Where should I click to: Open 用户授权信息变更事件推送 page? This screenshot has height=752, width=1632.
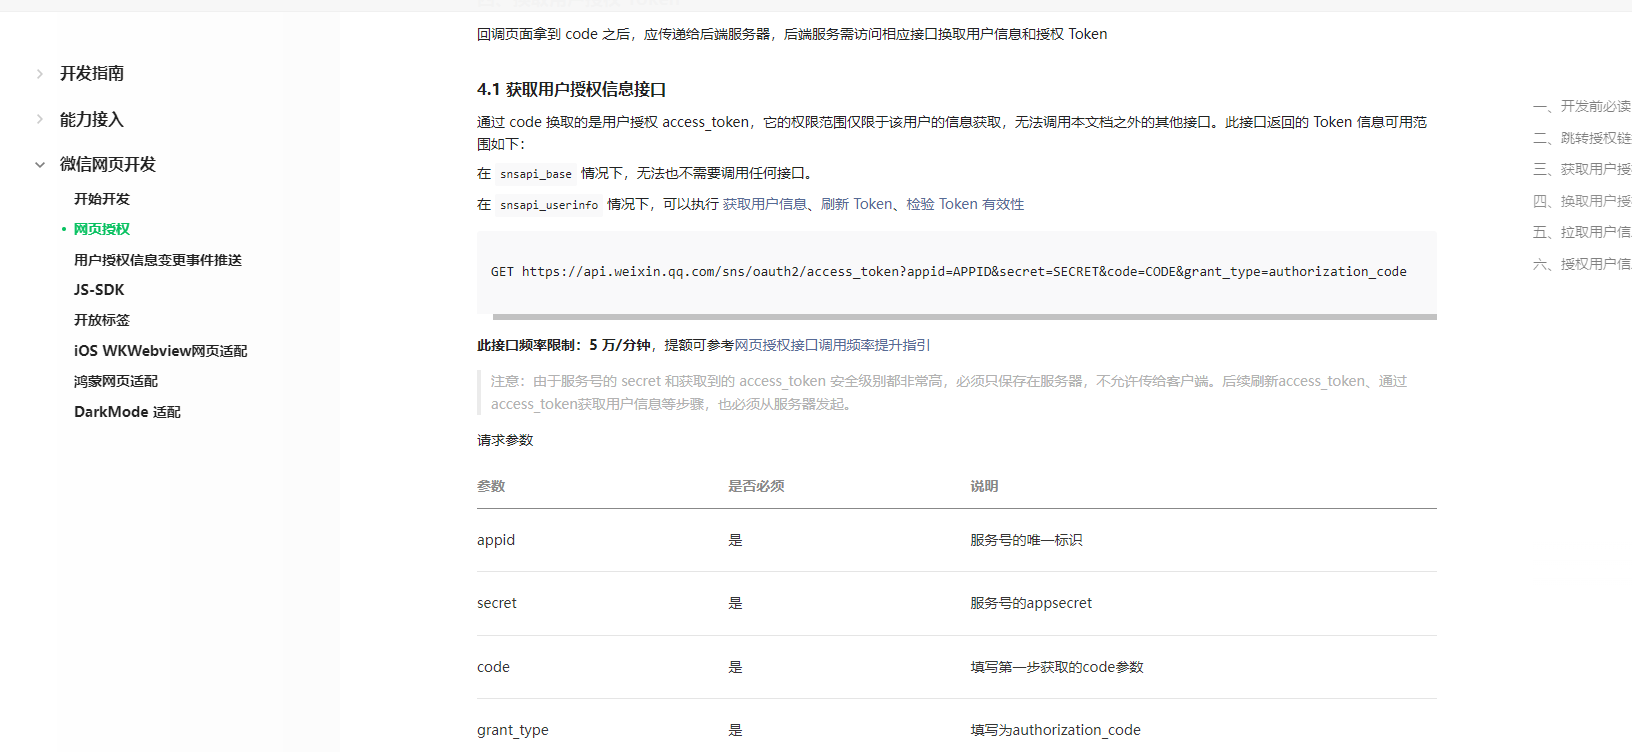158,260
